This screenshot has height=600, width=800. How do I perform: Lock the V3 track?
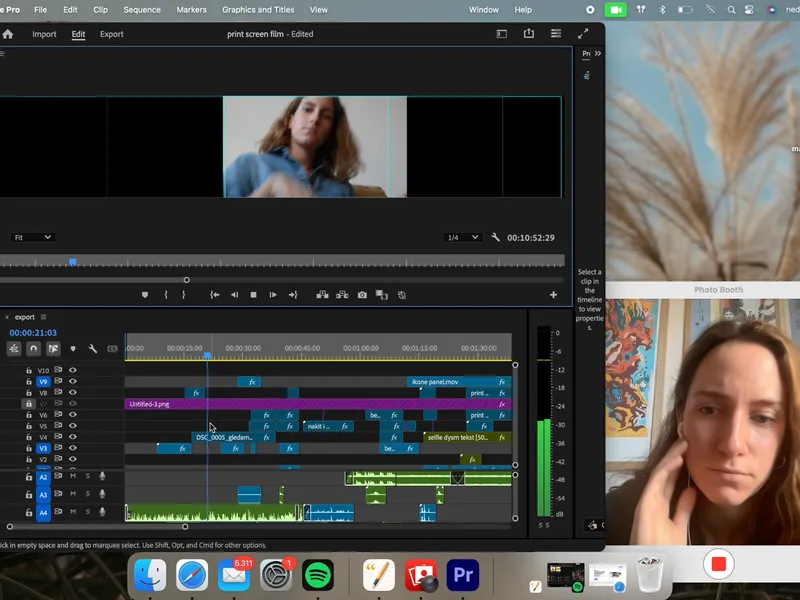(x=29, y=448)
